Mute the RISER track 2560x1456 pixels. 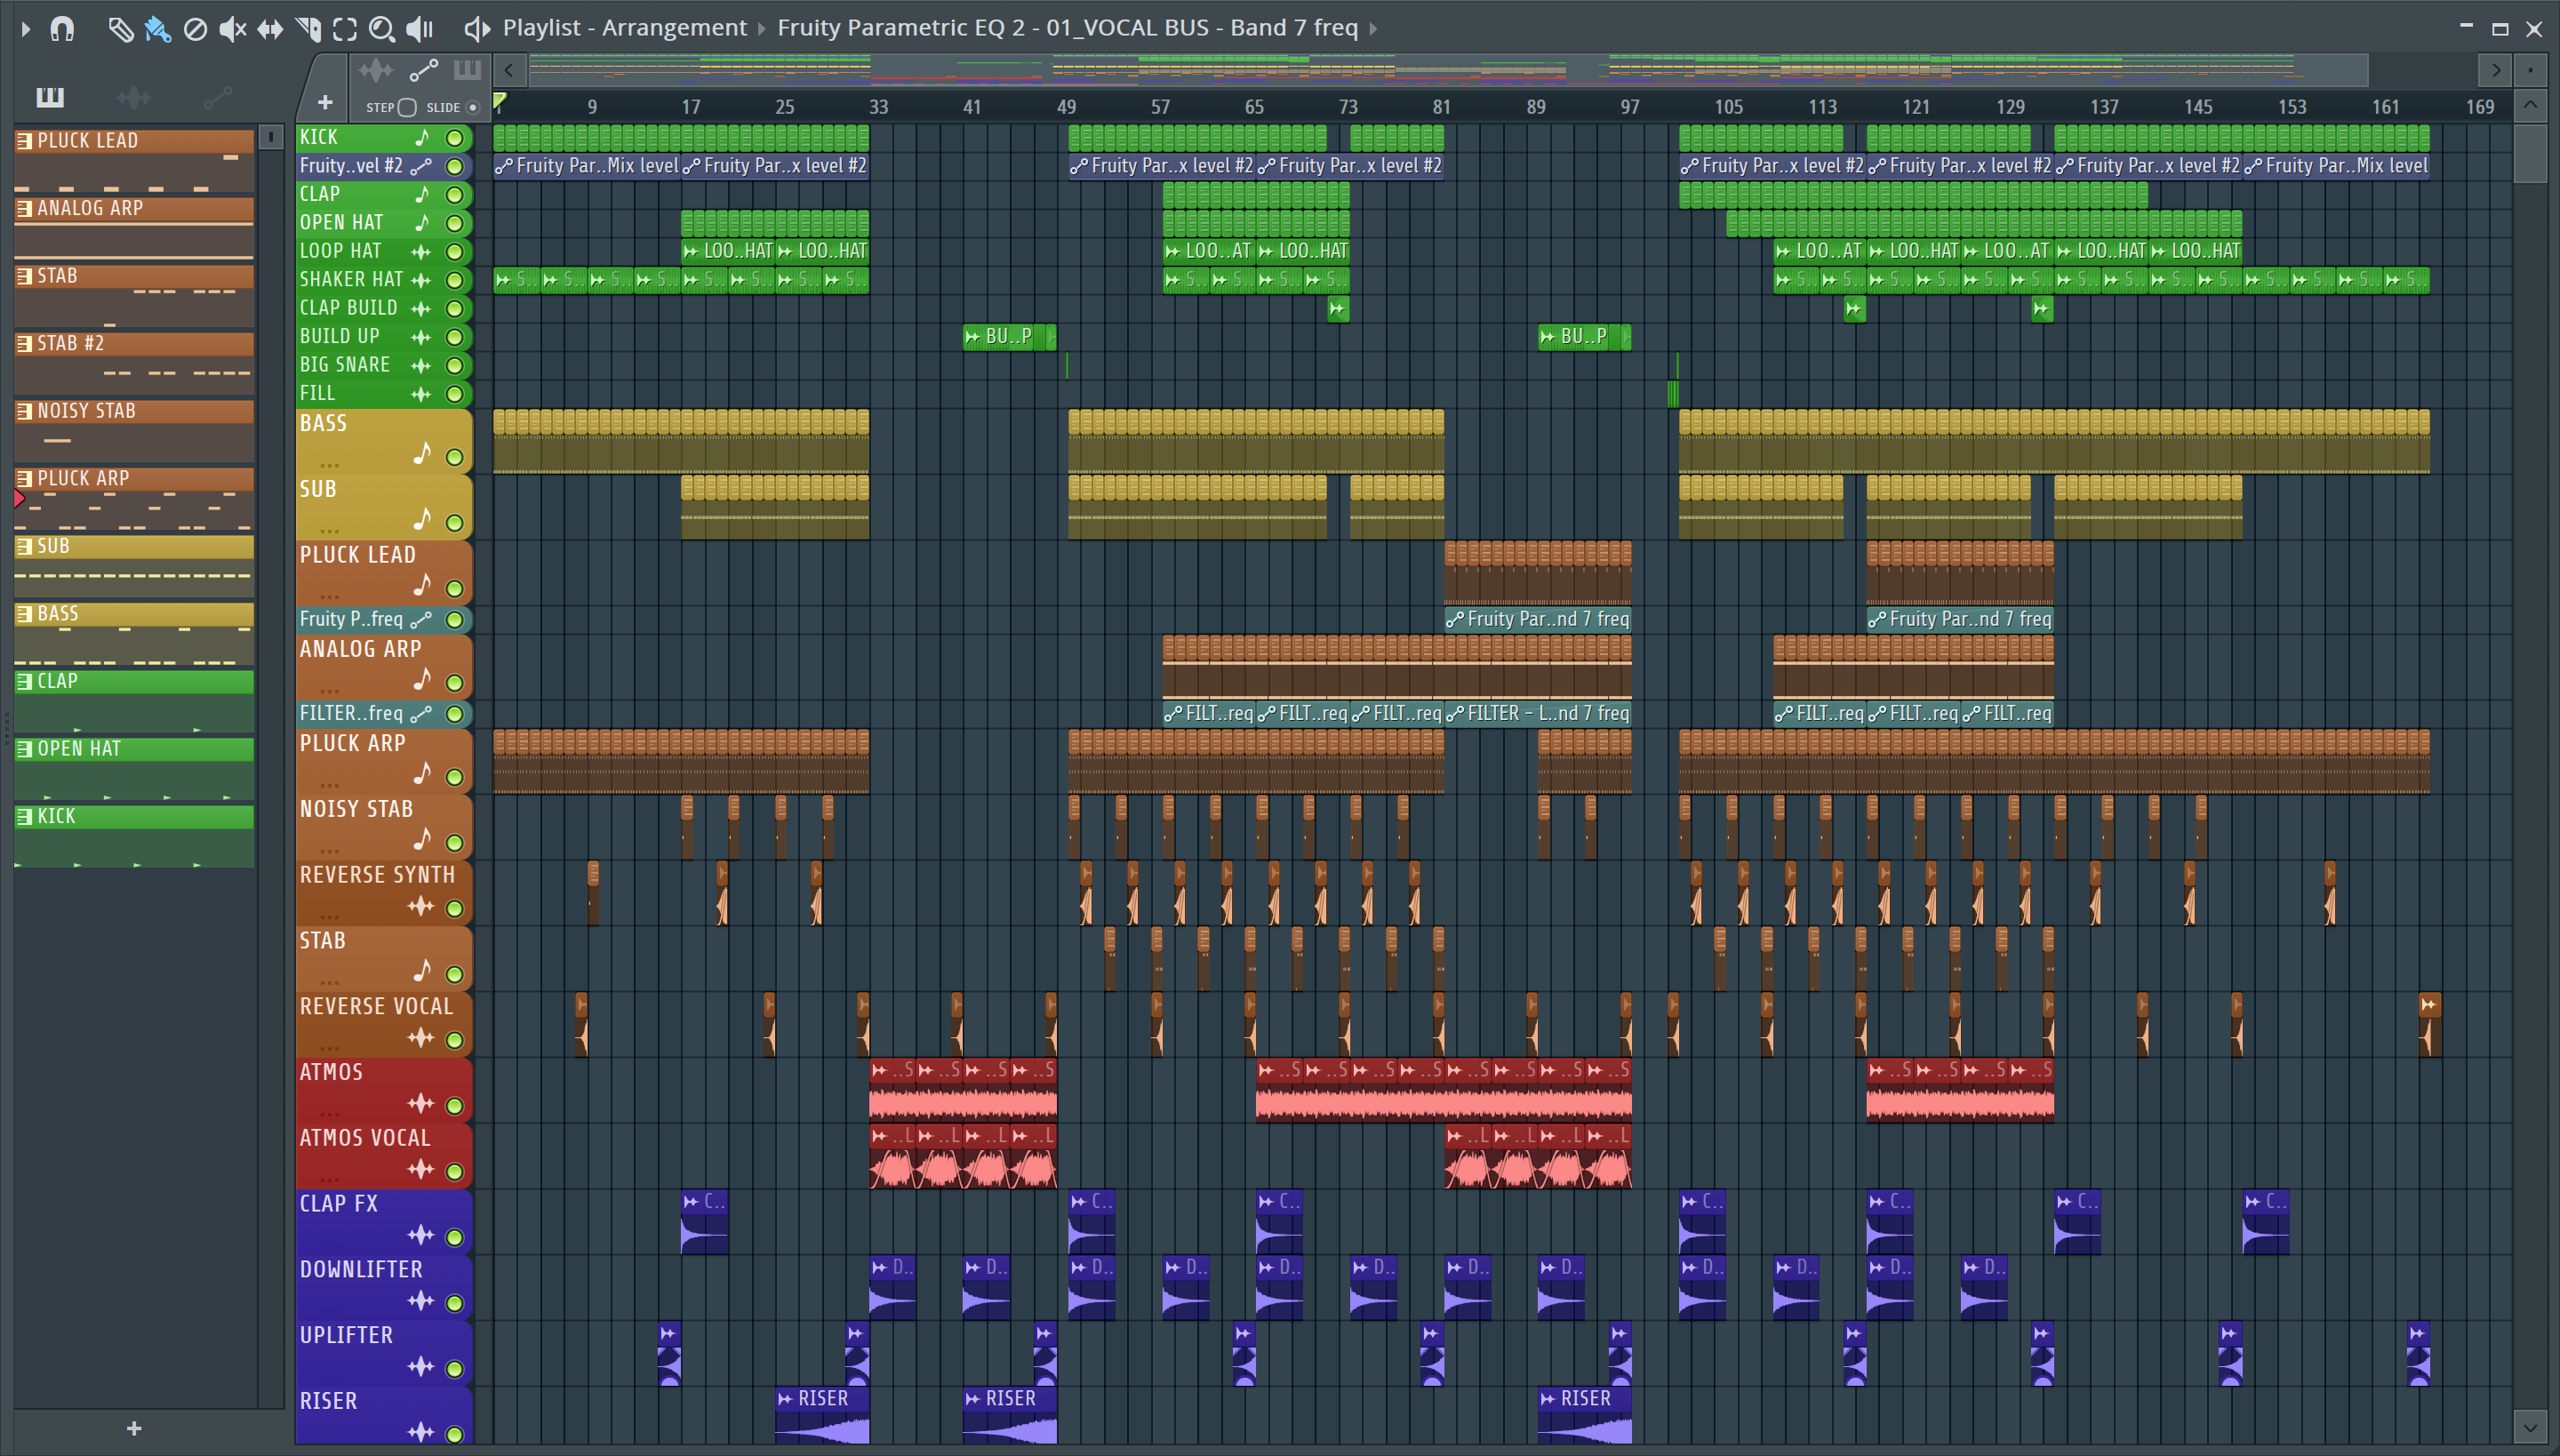pos(454,1434)
